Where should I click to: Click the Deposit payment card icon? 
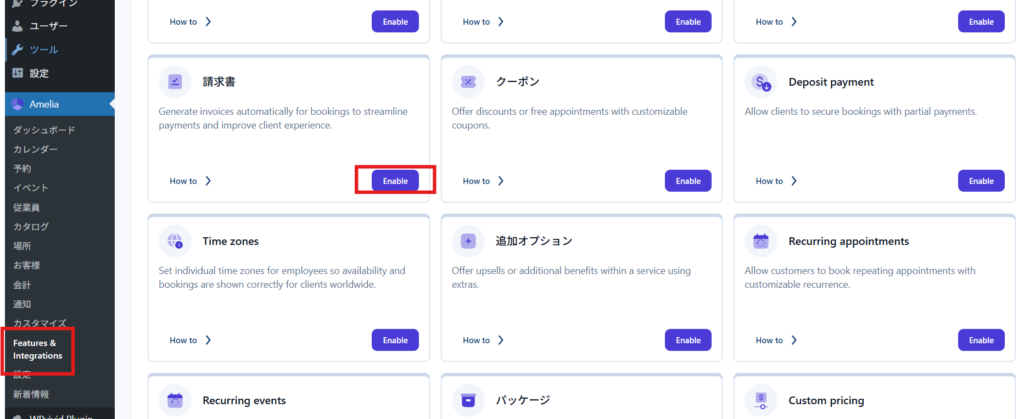pos(761,82)
